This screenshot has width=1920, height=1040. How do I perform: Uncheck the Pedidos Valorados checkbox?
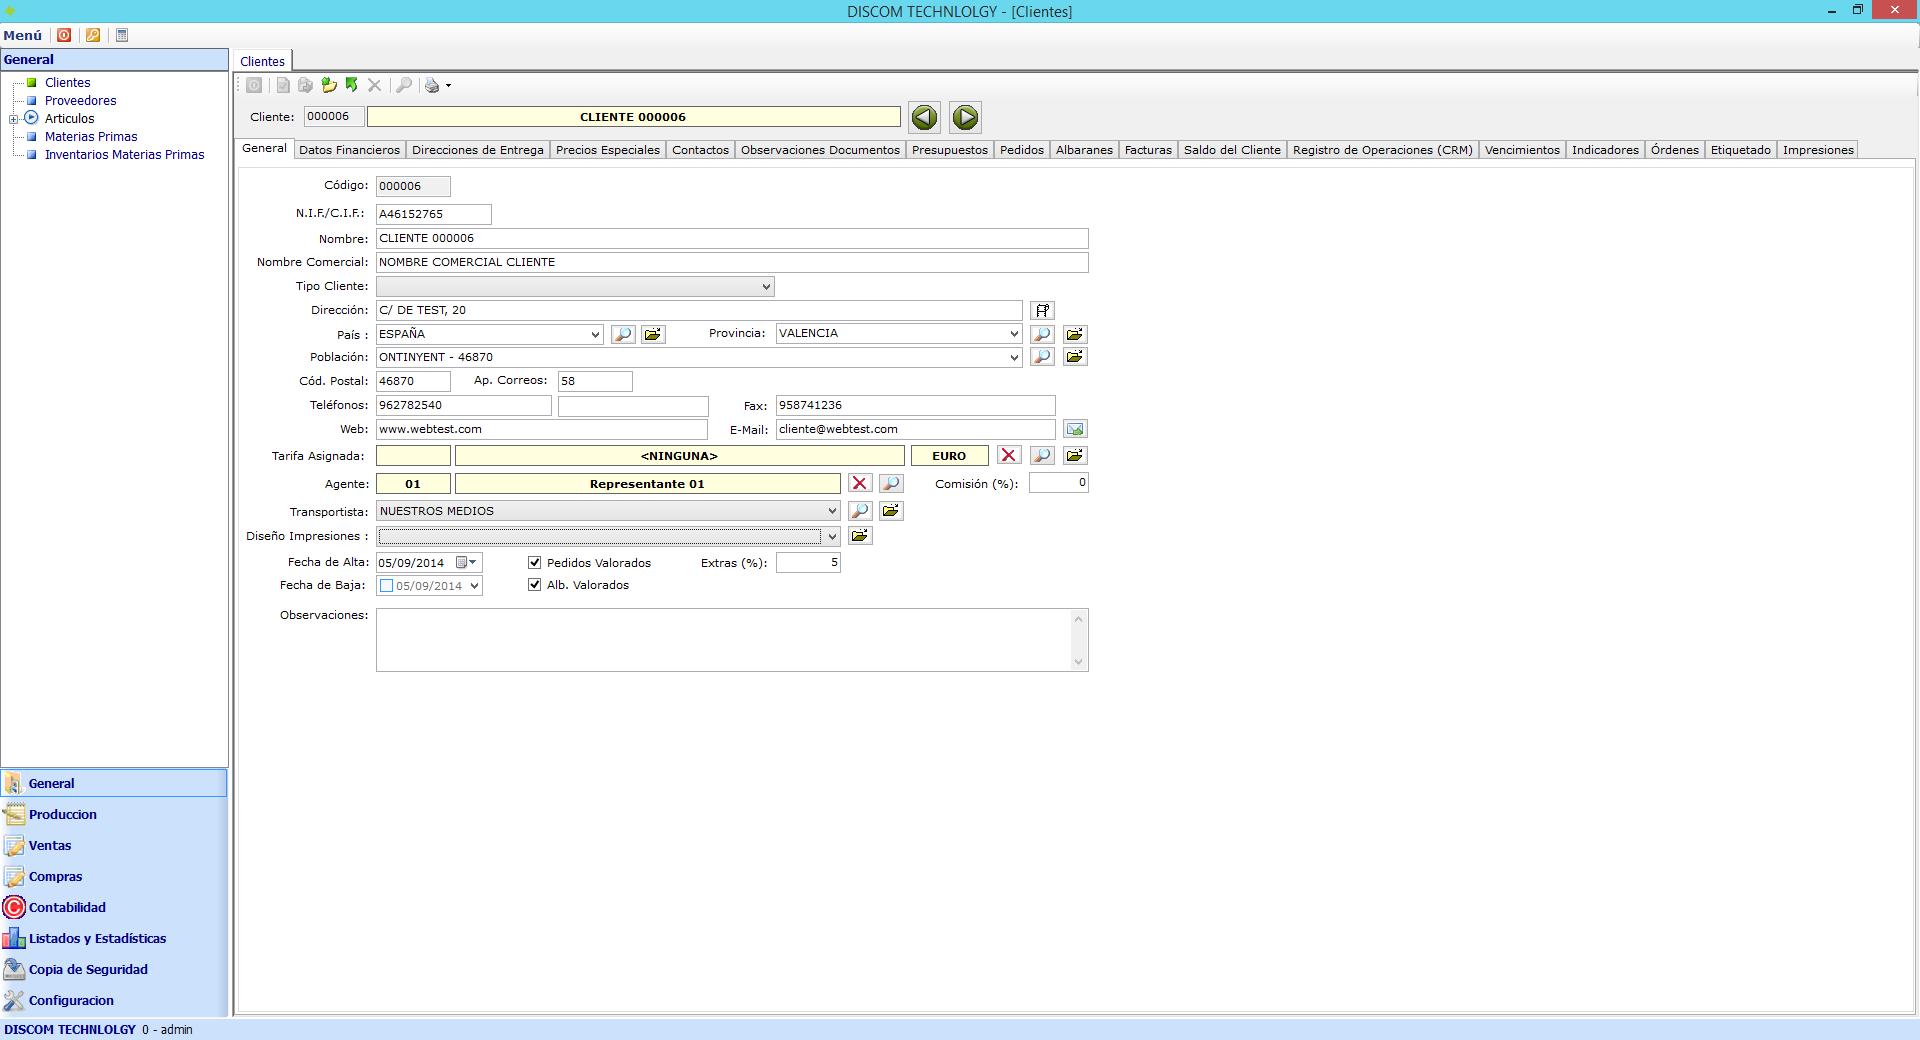point(535,563)
